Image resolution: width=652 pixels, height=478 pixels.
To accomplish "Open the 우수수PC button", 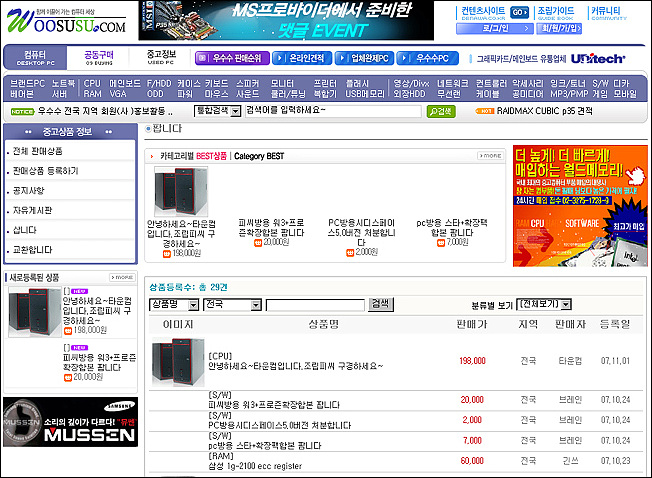I will pyautogui.click(x=427, y=58).
